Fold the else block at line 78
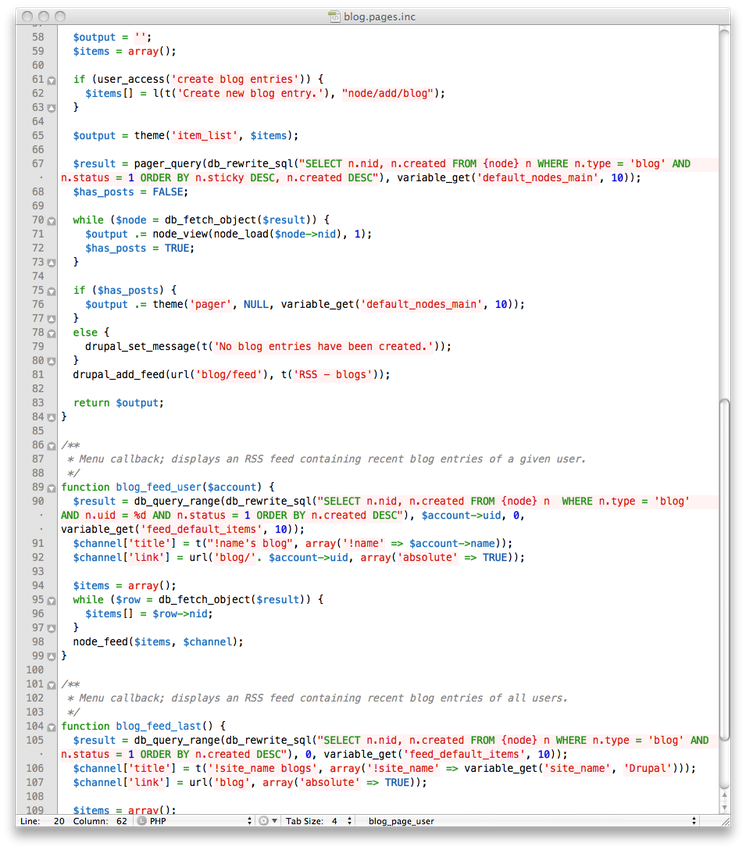The width and height of the screenshot is (746, 850). (x=52, y=333)
